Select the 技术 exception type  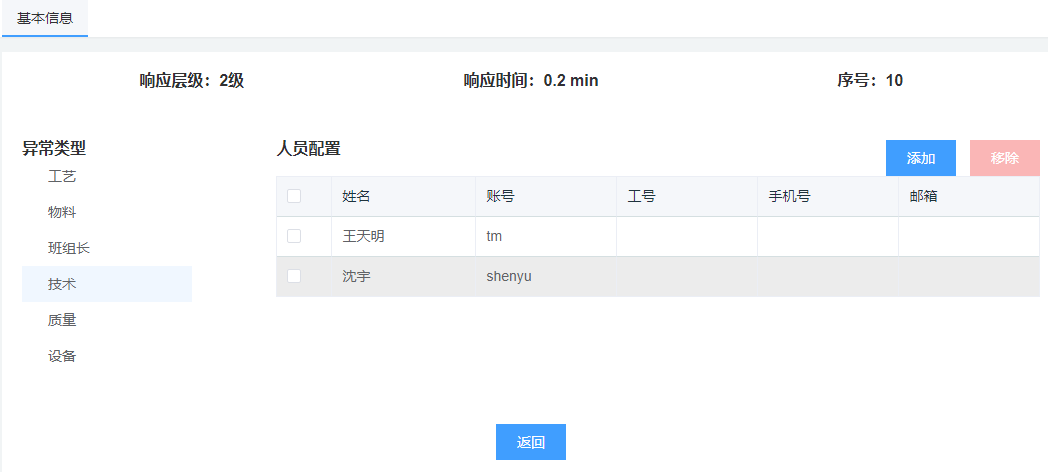(x=62, y=284)
